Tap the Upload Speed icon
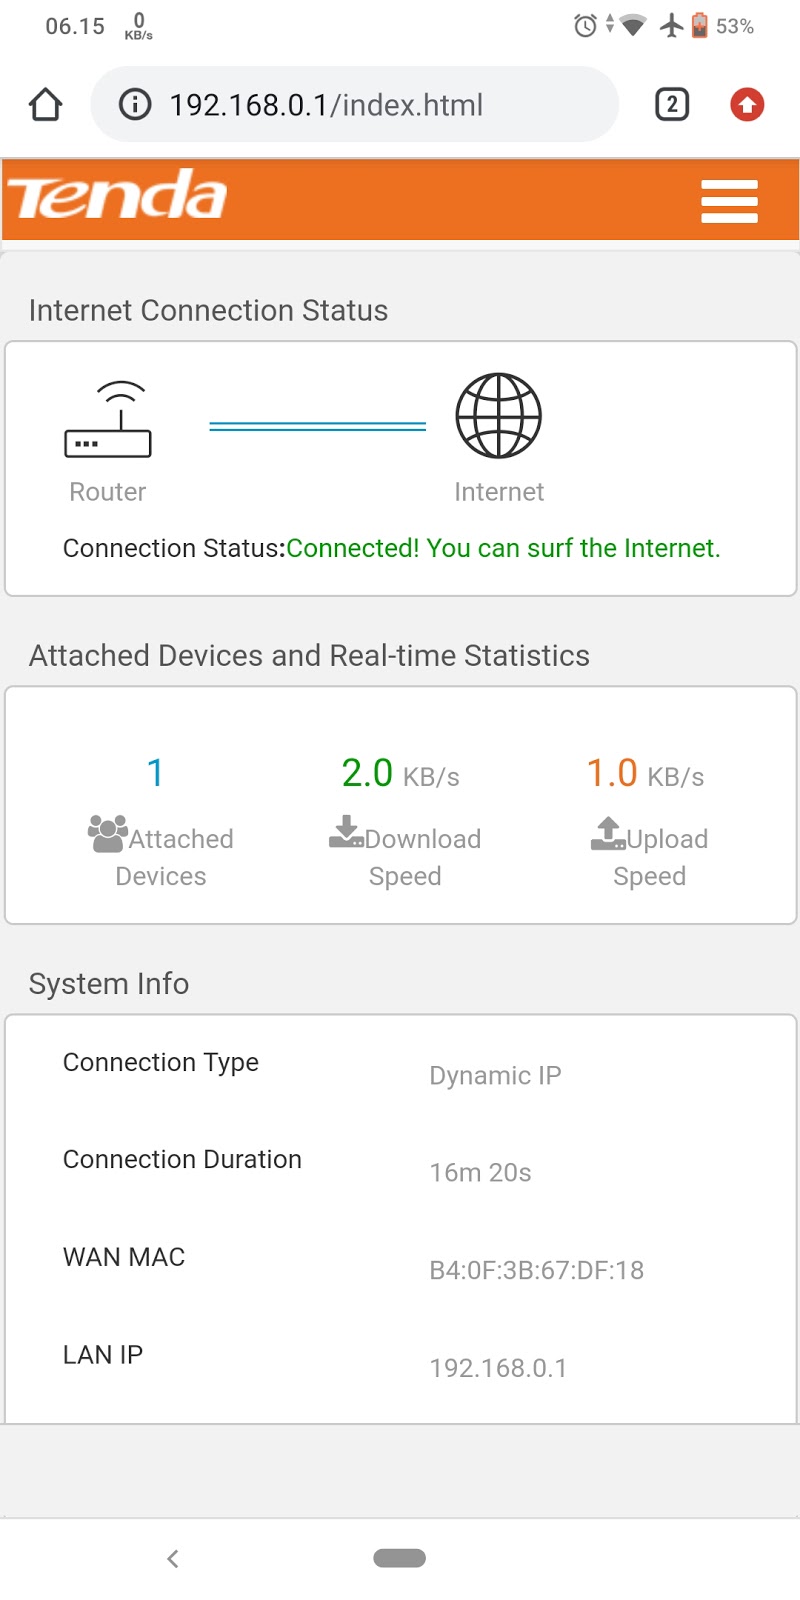 [607, 833]
